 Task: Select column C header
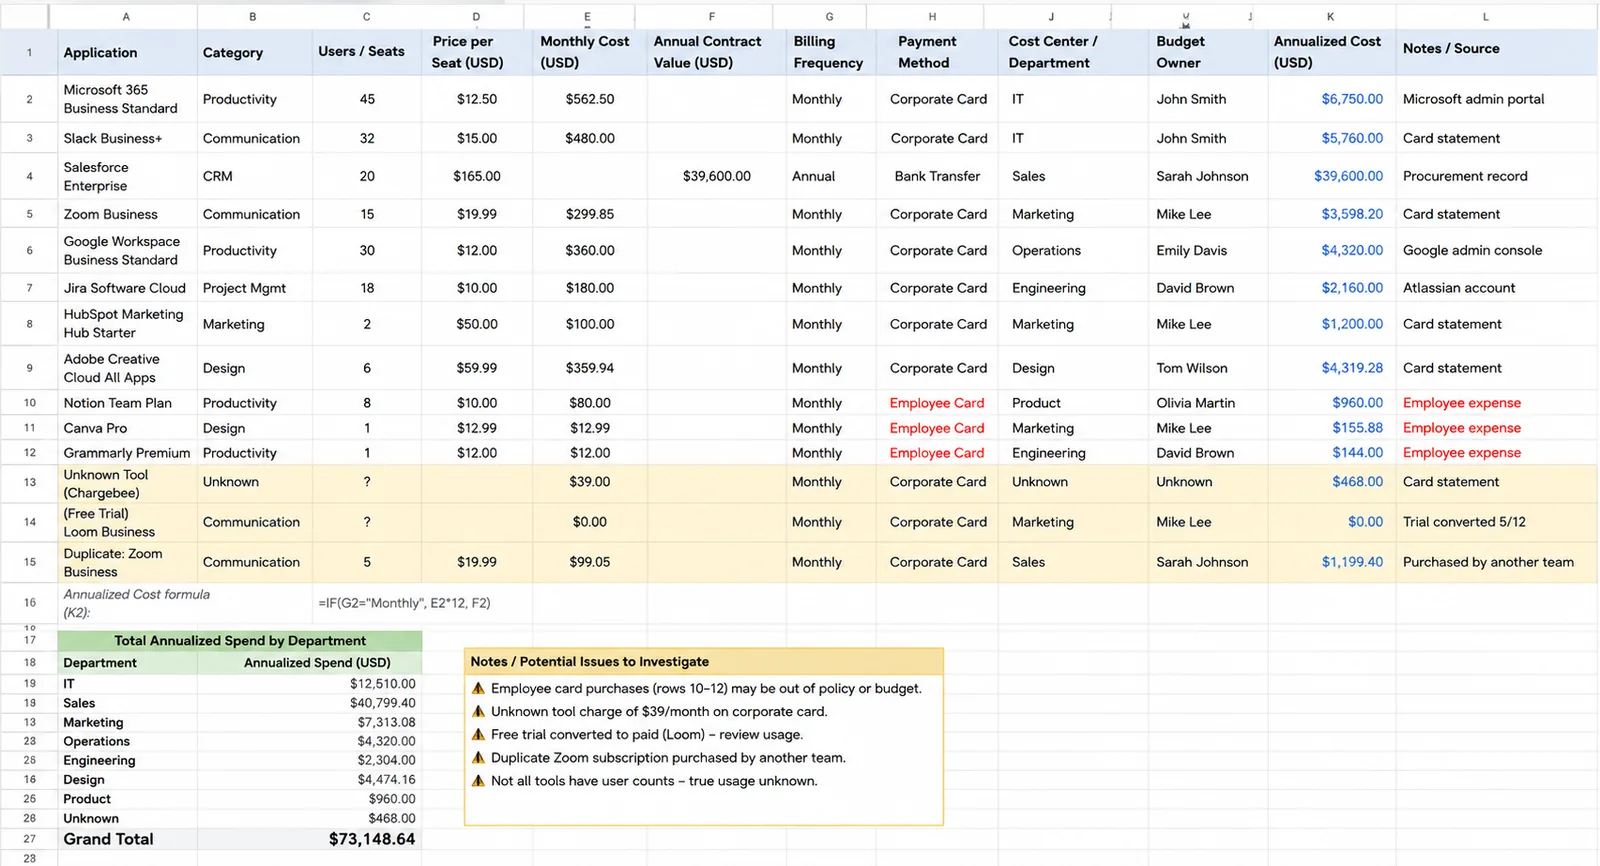point(367,16)
